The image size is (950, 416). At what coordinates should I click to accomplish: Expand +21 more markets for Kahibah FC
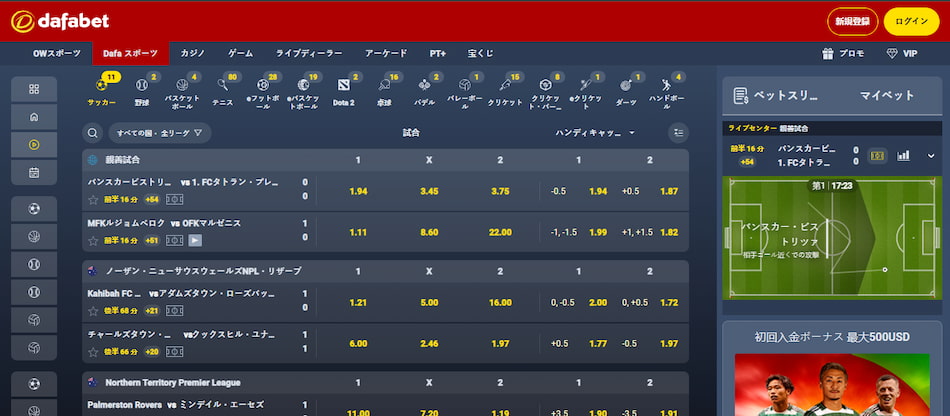tap(152, 311)
